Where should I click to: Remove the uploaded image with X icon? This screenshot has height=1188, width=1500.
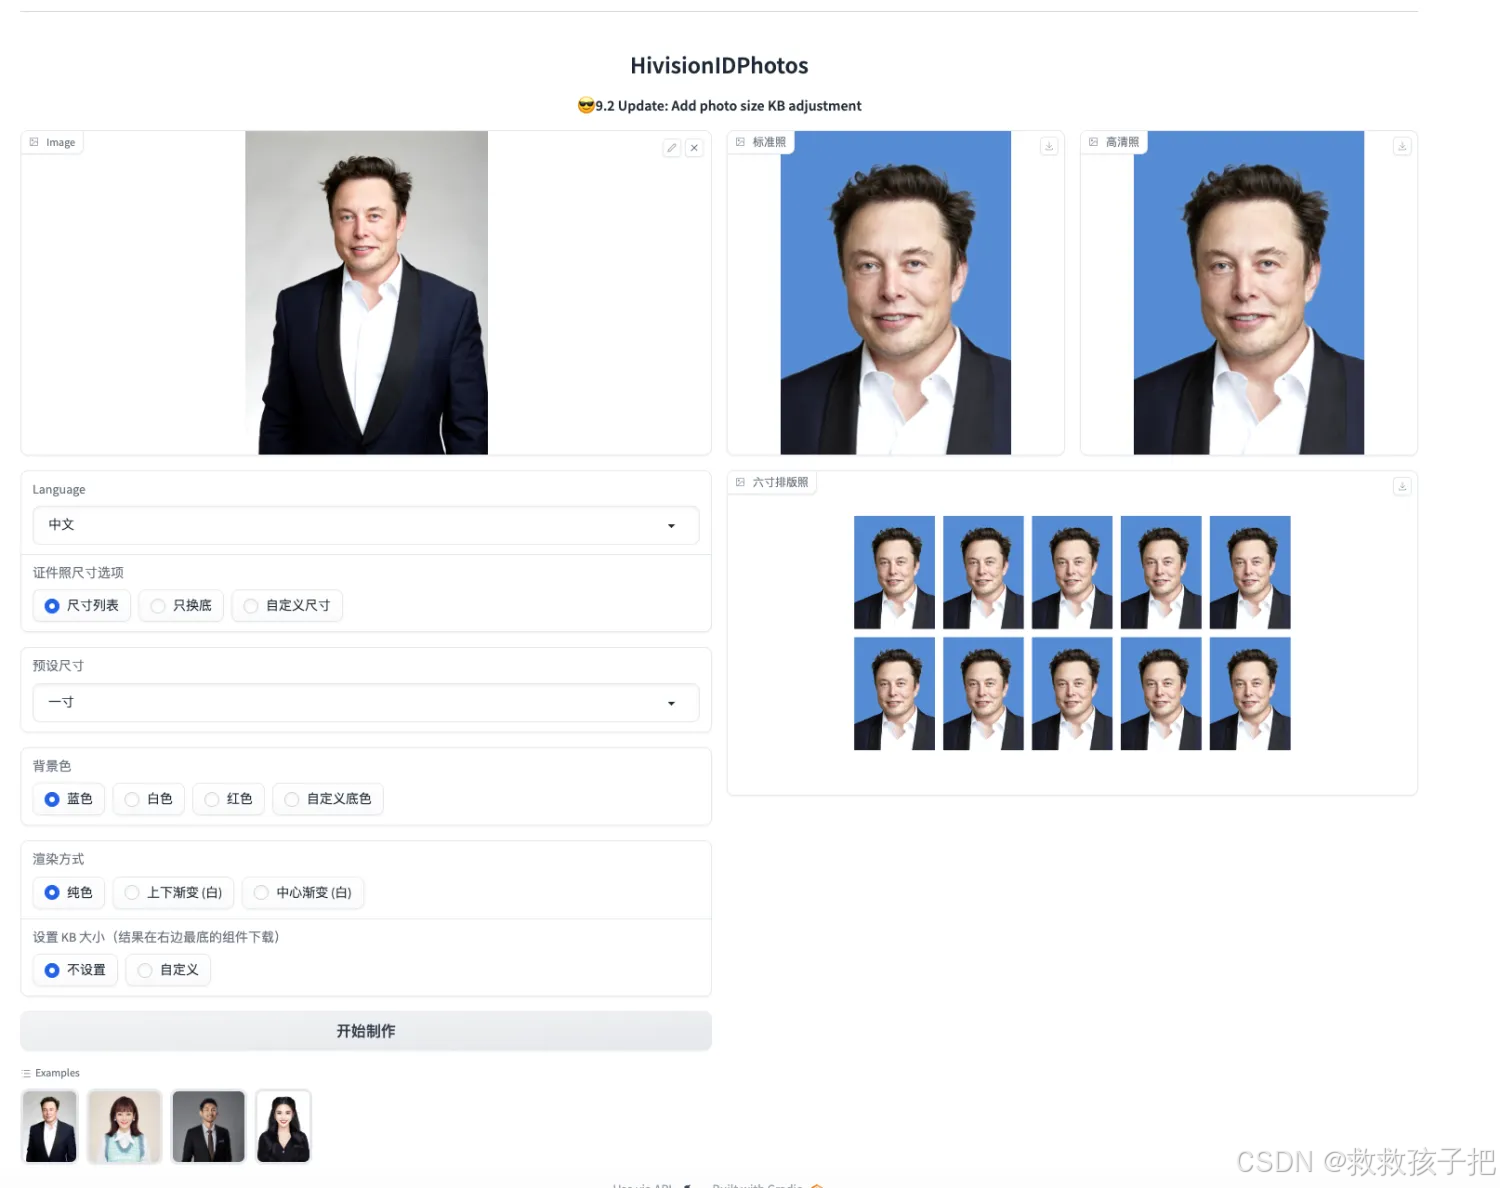694,148
